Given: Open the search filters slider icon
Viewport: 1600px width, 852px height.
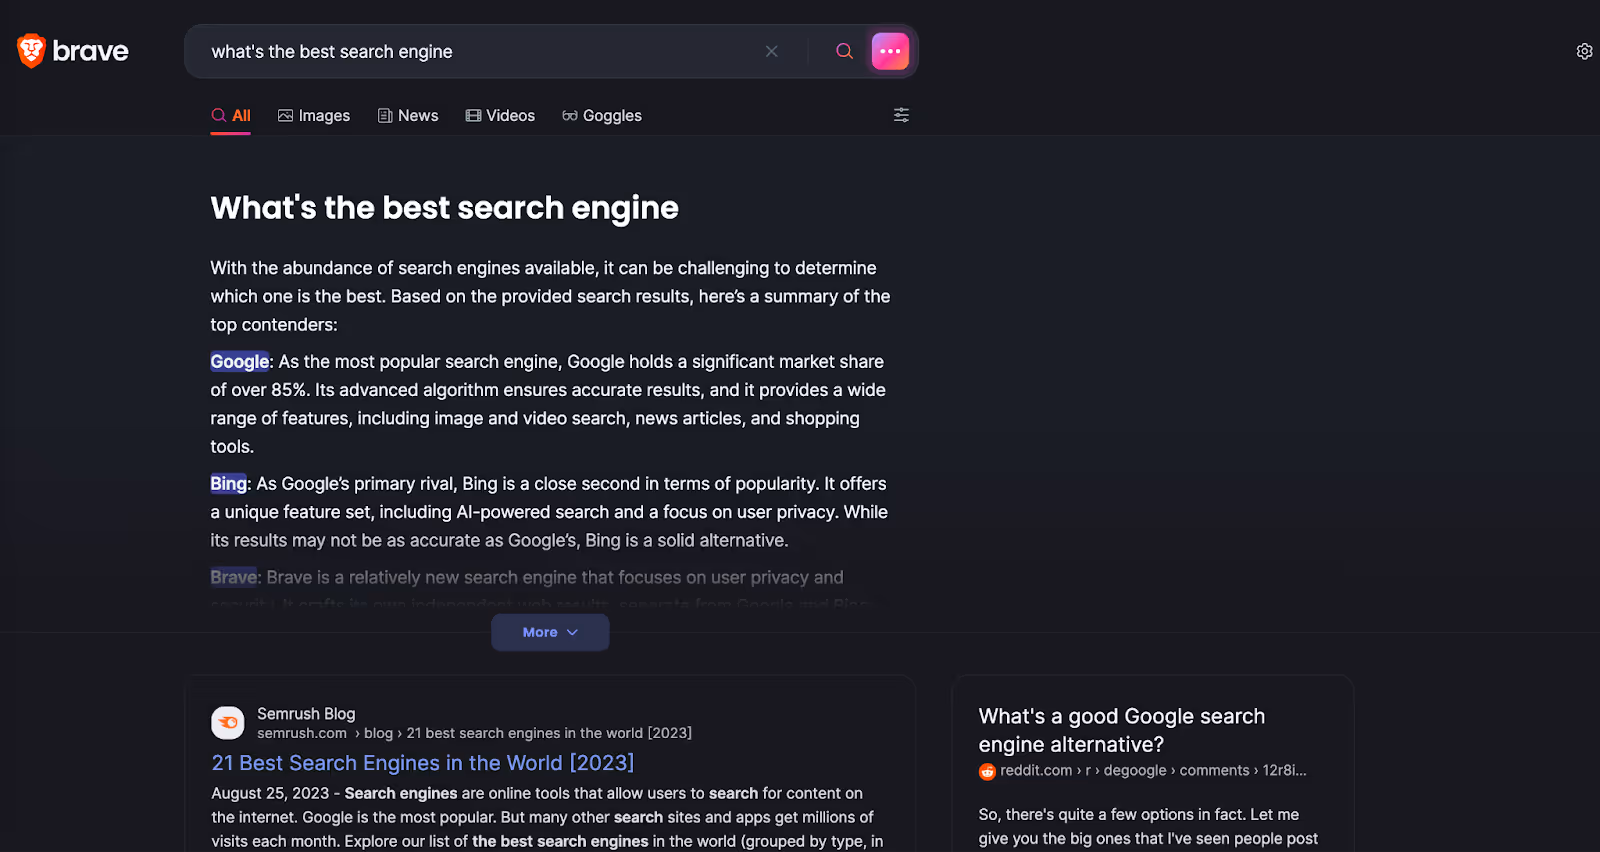Looking at the screenshot, I should [x=901, y=115].
